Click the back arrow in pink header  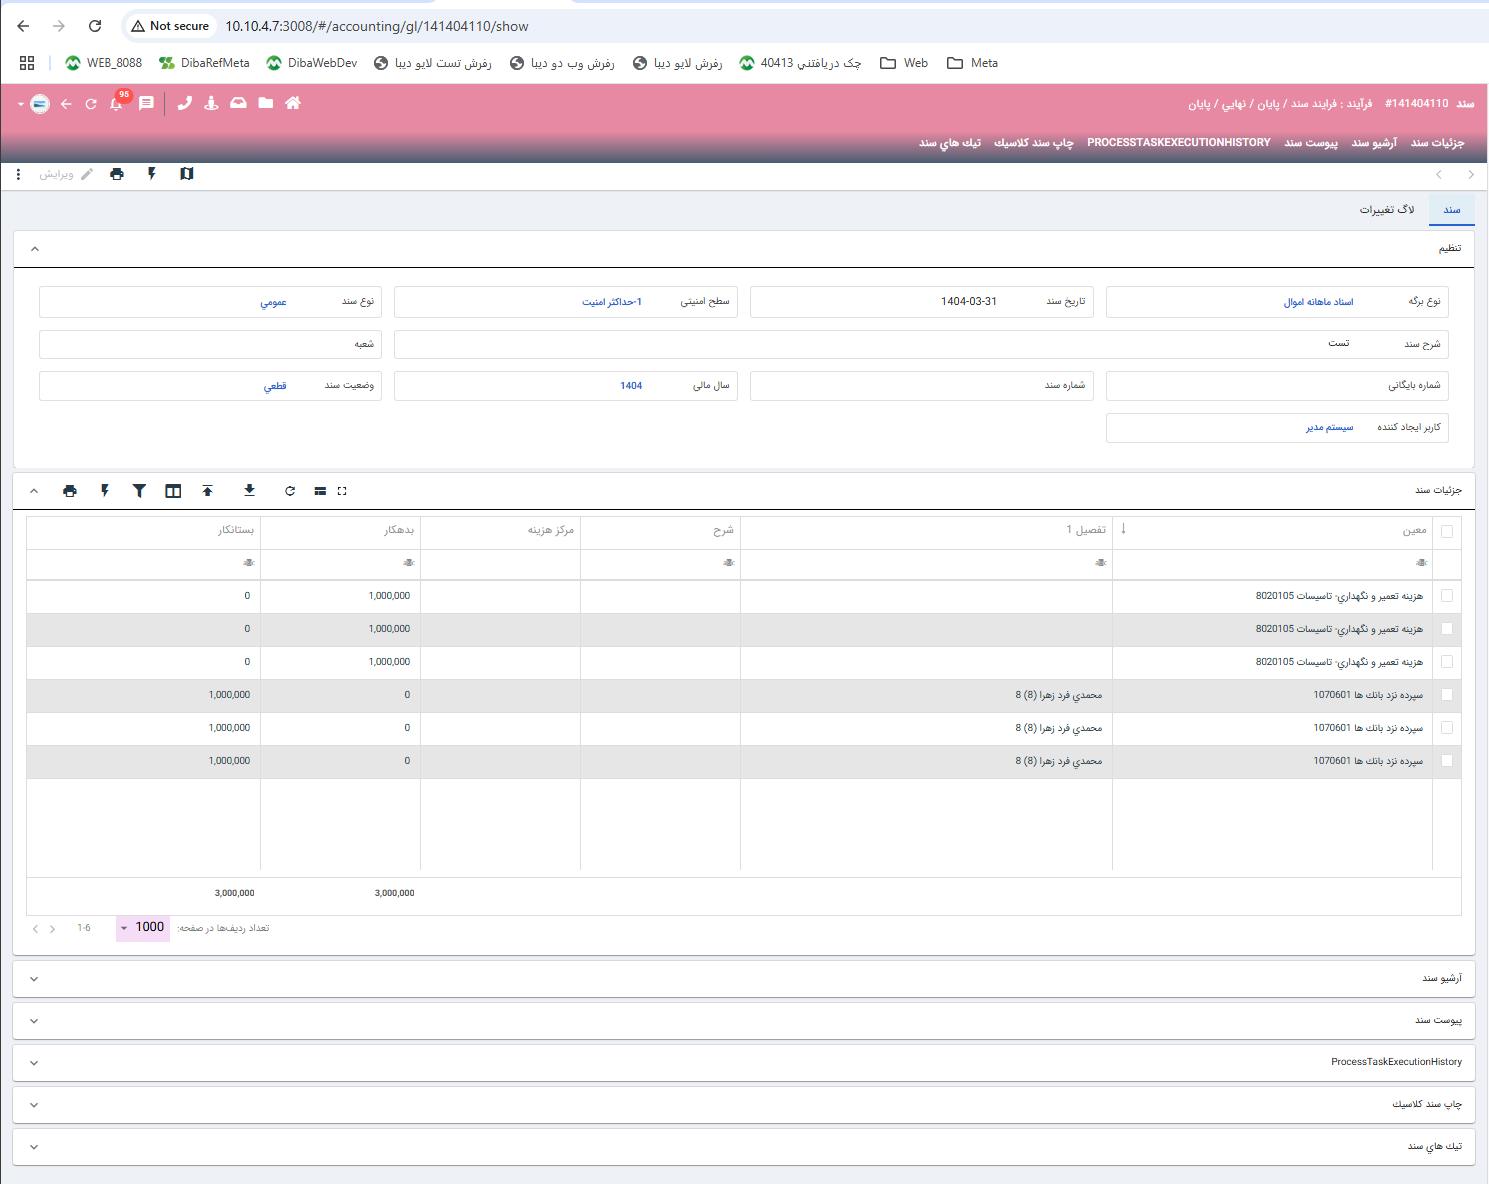tap(66, 104)
